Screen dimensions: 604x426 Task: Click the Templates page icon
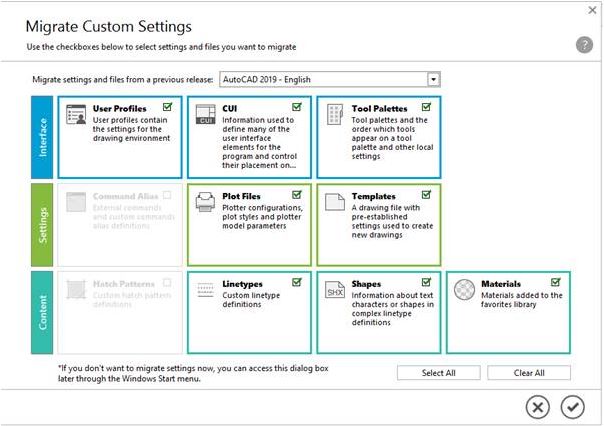pos(335,202)
